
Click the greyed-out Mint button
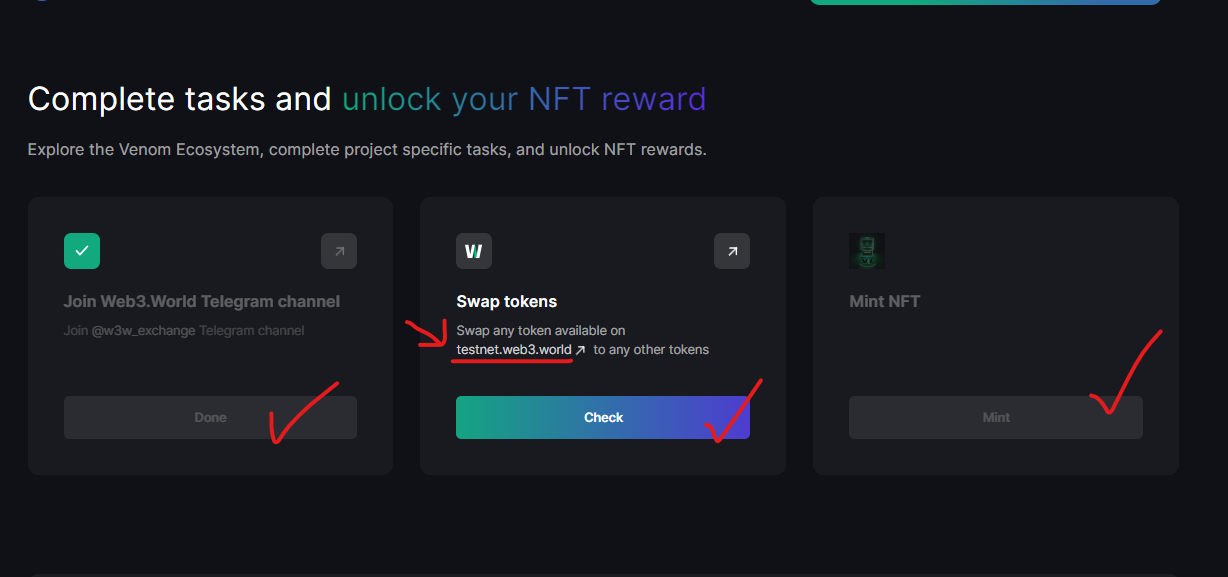(996, 417)
